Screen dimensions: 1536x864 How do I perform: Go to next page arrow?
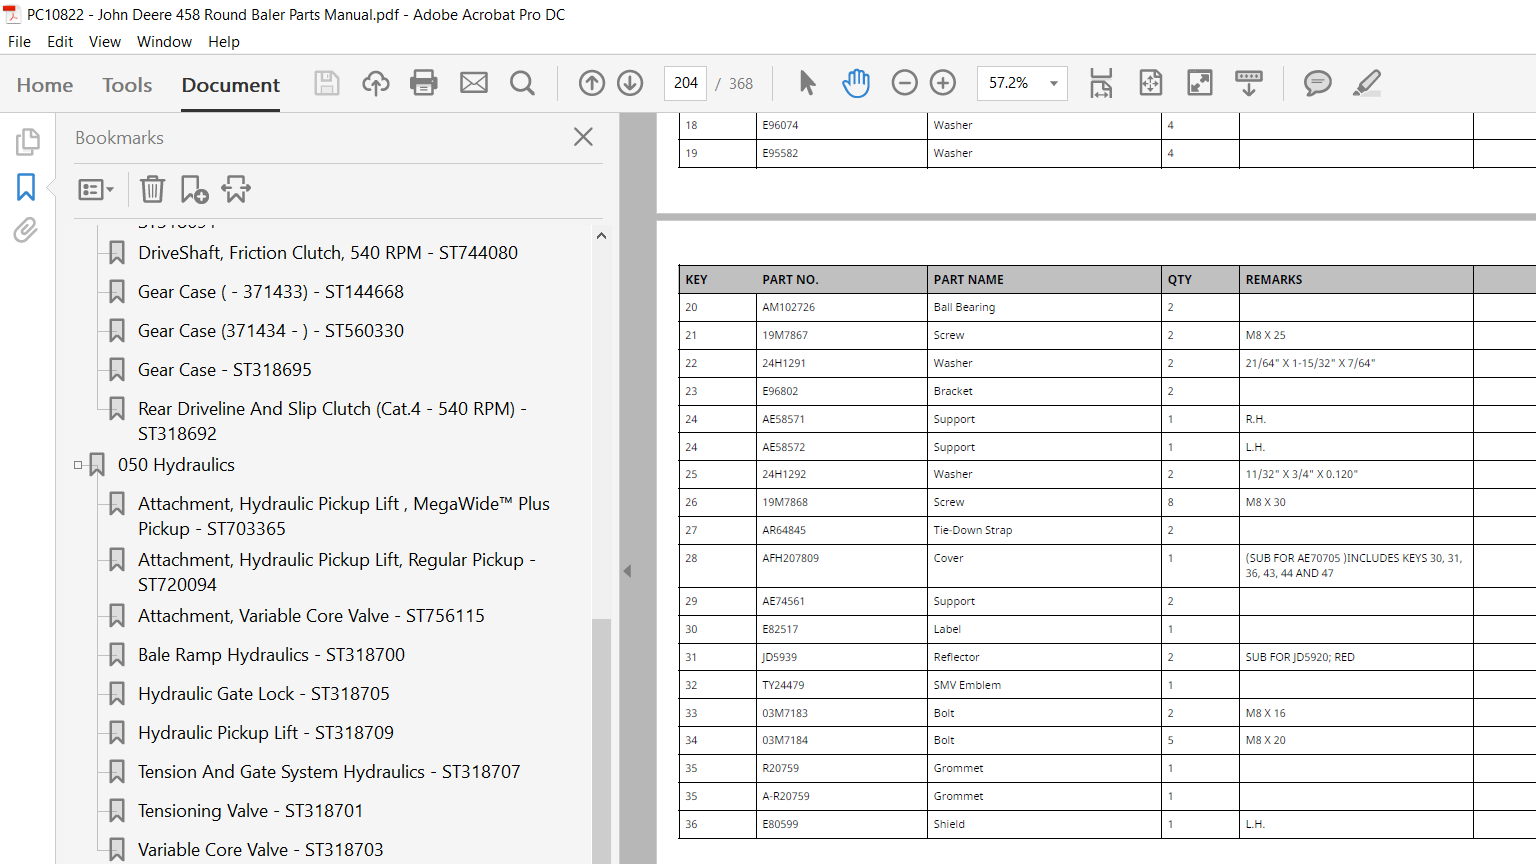(630, 83)
